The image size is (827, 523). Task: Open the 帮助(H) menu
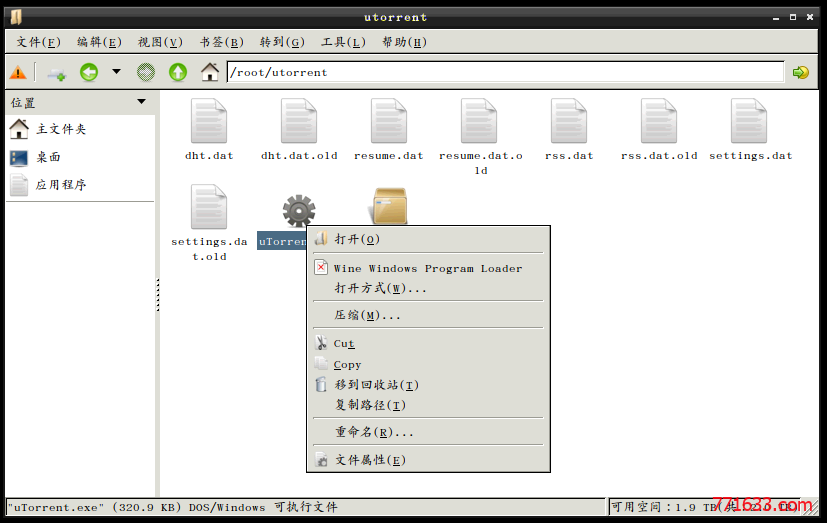(405, 42)
